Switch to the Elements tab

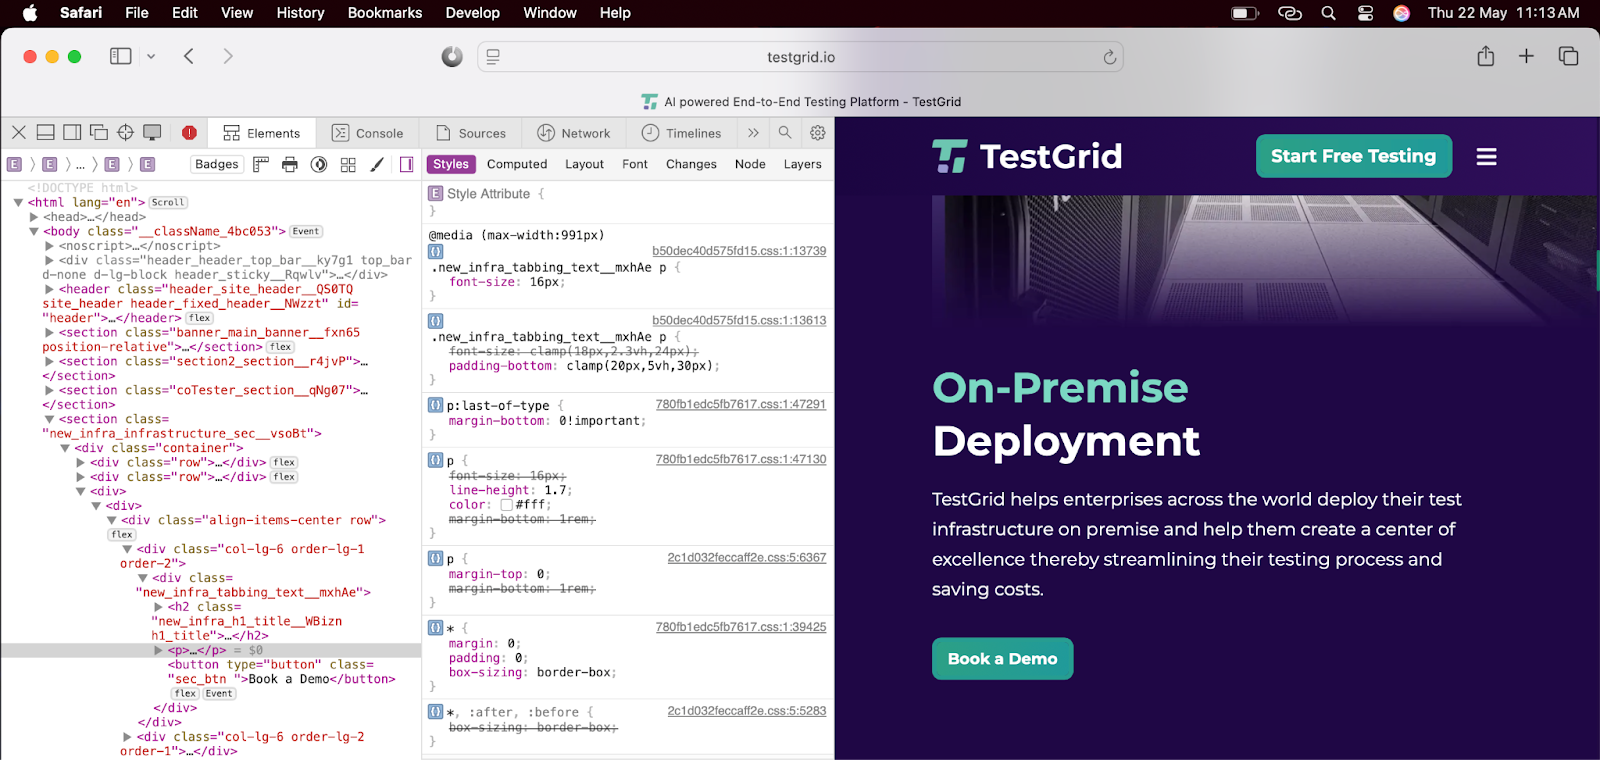[261, 133]
